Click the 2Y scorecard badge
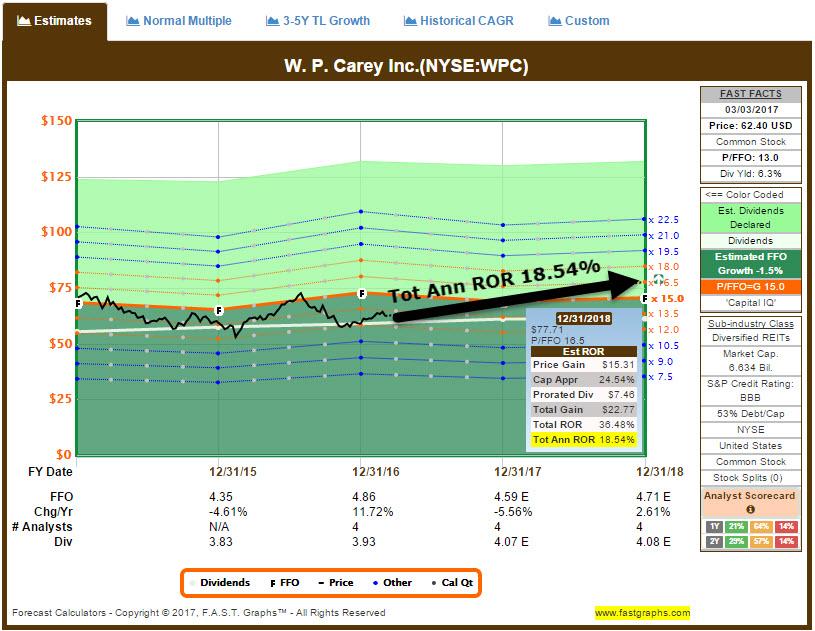Screen dimensions: 815x631 pyautogui.click(x=715, y=541)
